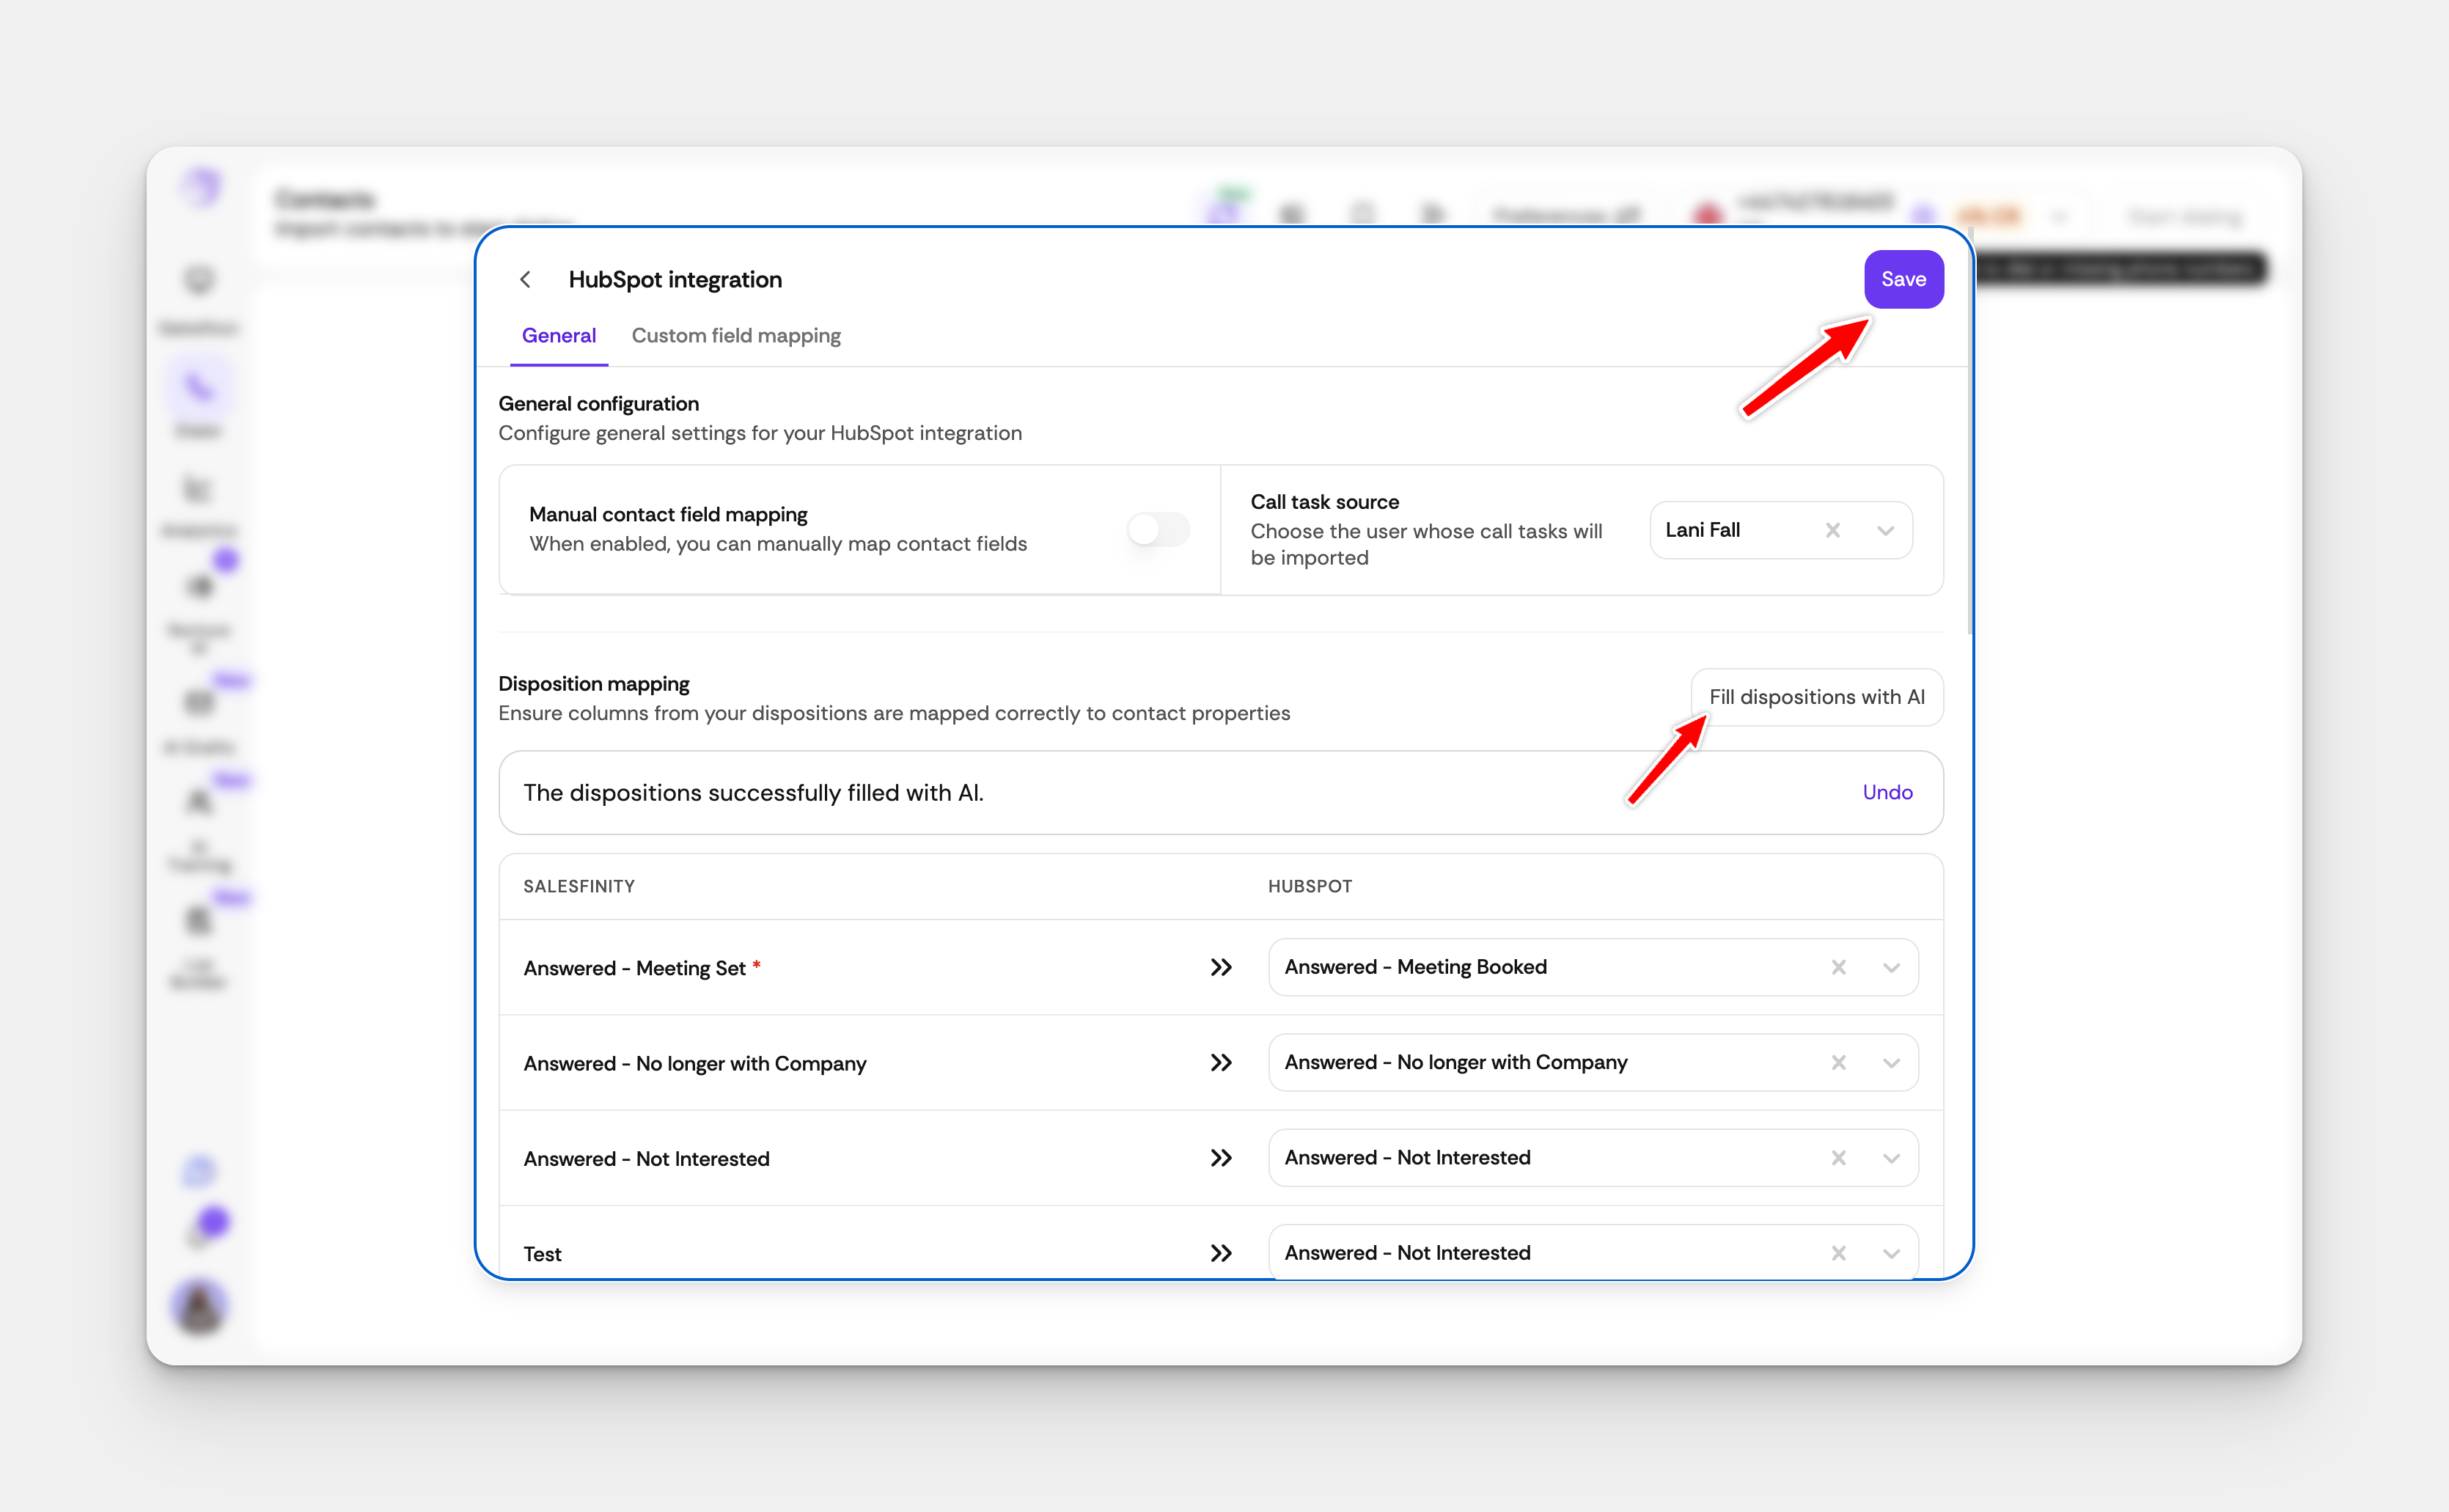Click double-arrow icon in Test row
This screenshot has height=1512, width=2449.
tap(1221, 1253)
